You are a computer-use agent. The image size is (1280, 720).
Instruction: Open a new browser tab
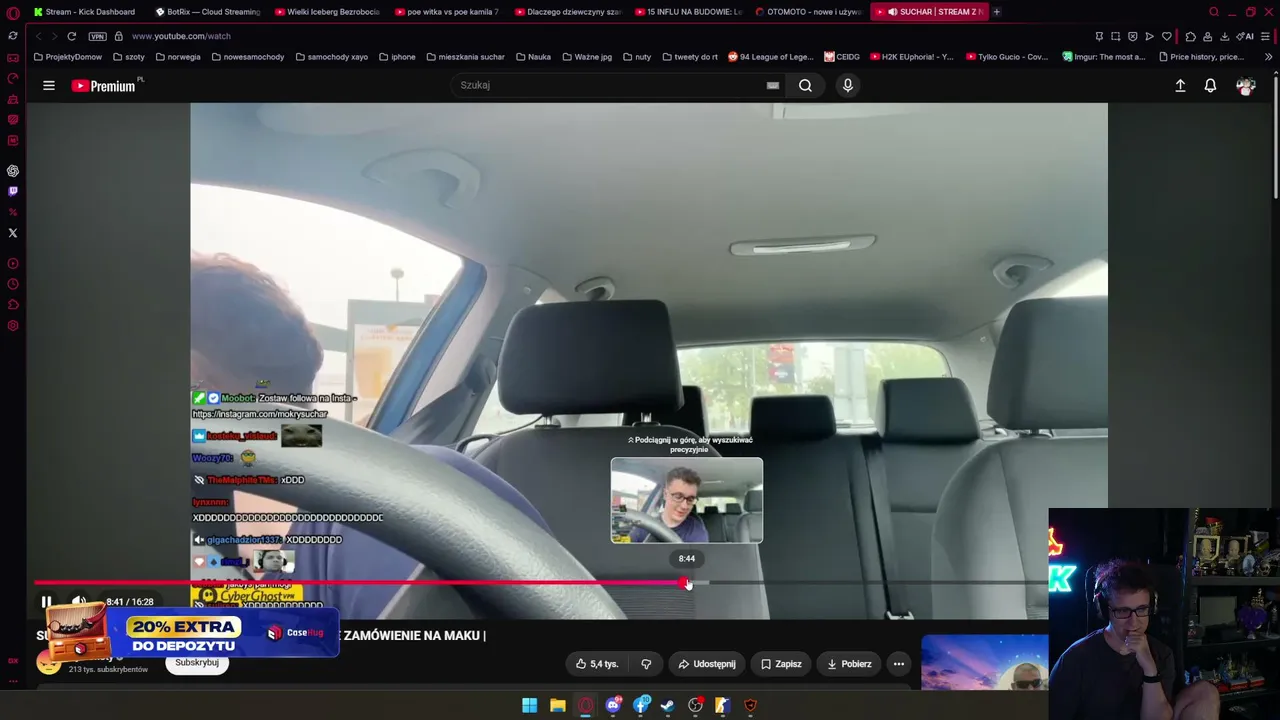click(x=996, y=12)
